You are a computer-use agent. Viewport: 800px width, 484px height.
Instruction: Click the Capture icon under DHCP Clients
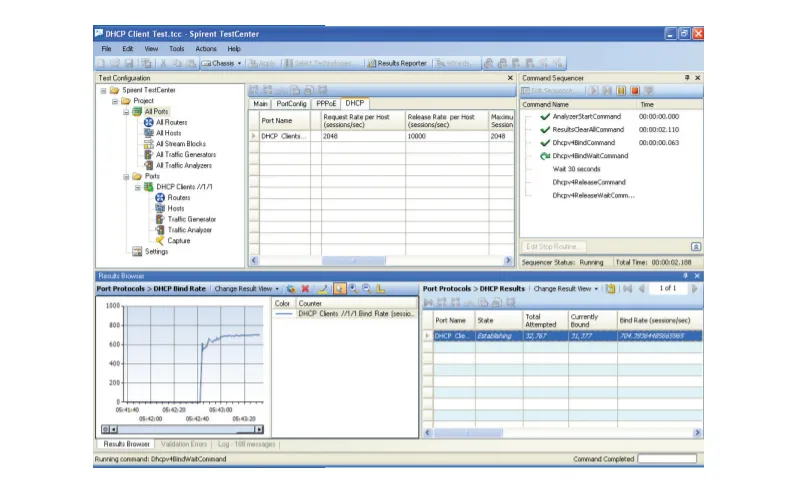[x=160, y=241]
